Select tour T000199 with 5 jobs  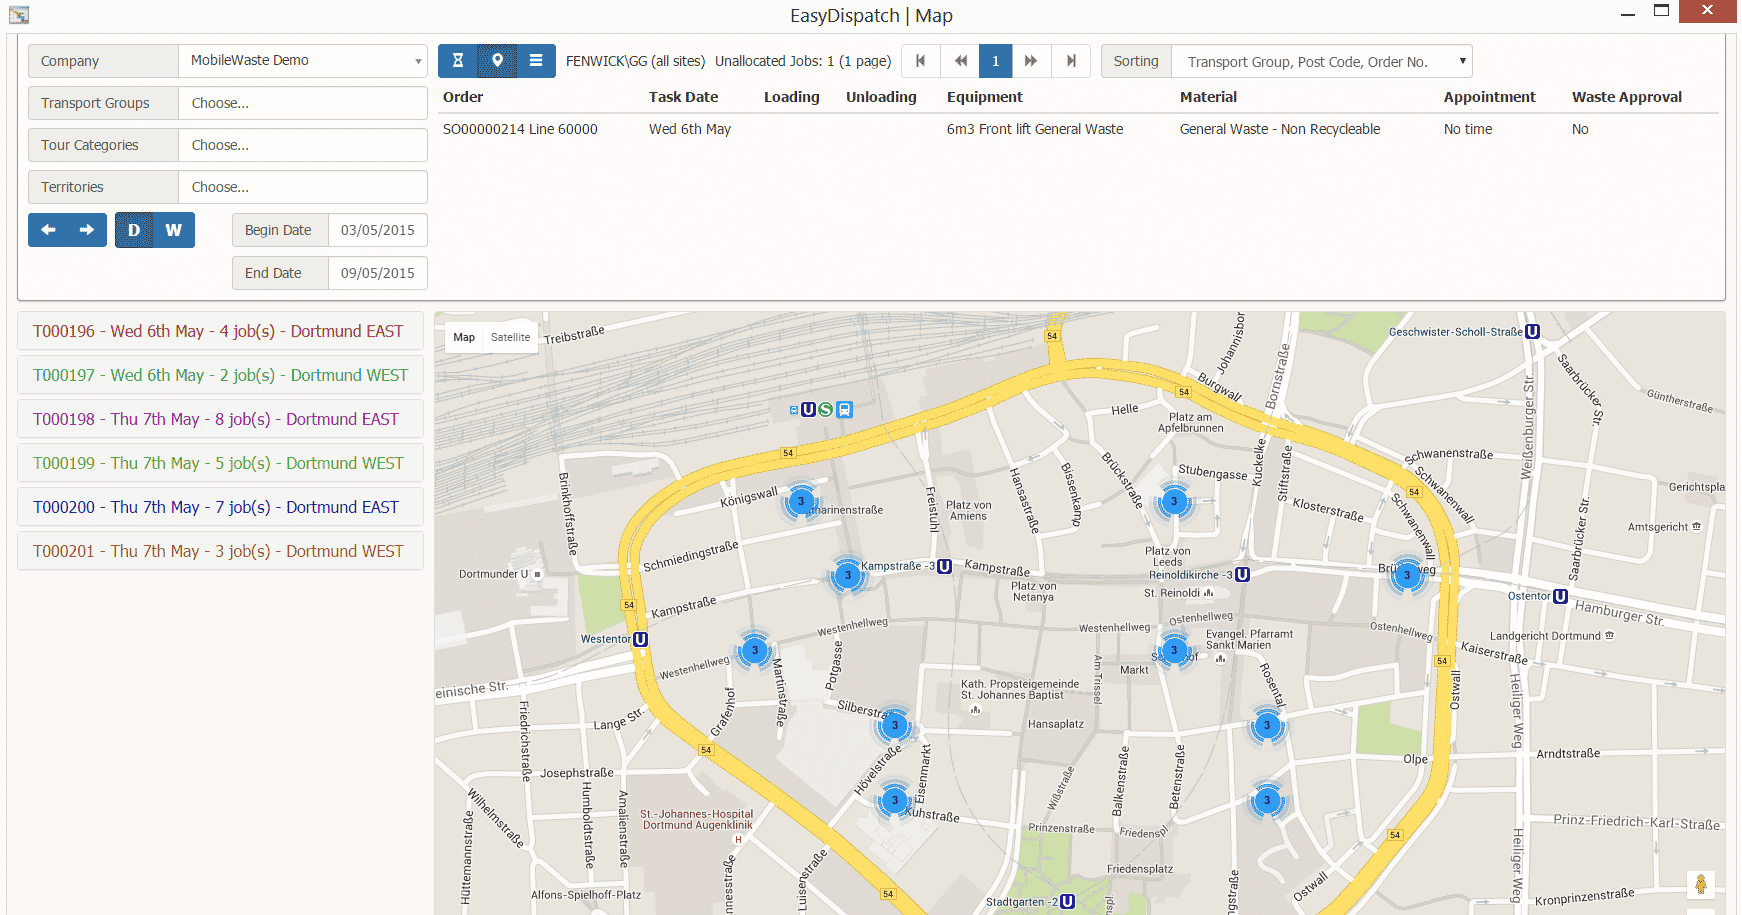[220, 463]
